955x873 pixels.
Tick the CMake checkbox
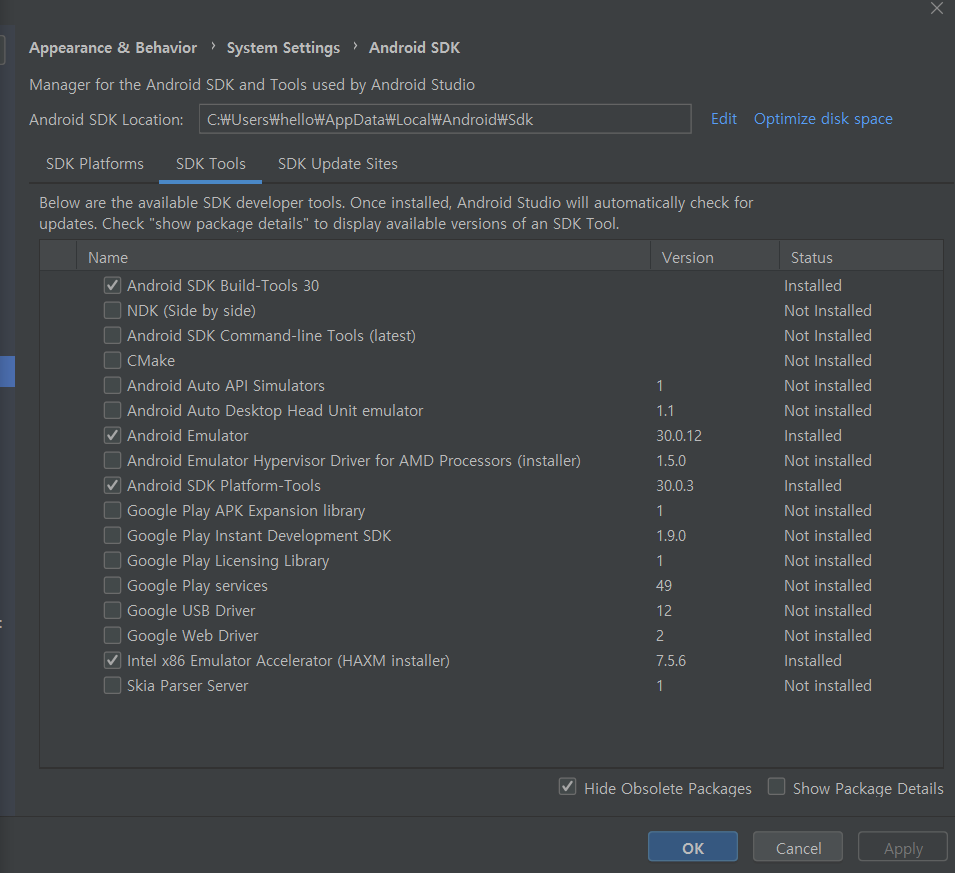[112, 360]
